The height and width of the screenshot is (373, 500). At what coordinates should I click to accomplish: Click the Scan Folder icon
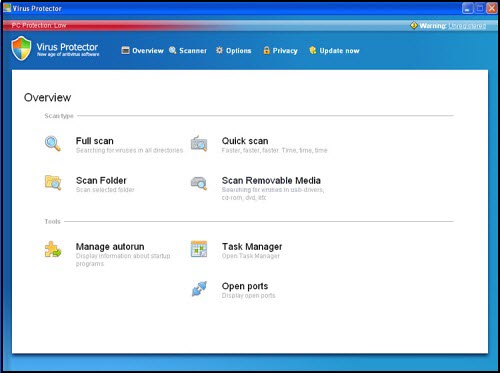(53, 183)
